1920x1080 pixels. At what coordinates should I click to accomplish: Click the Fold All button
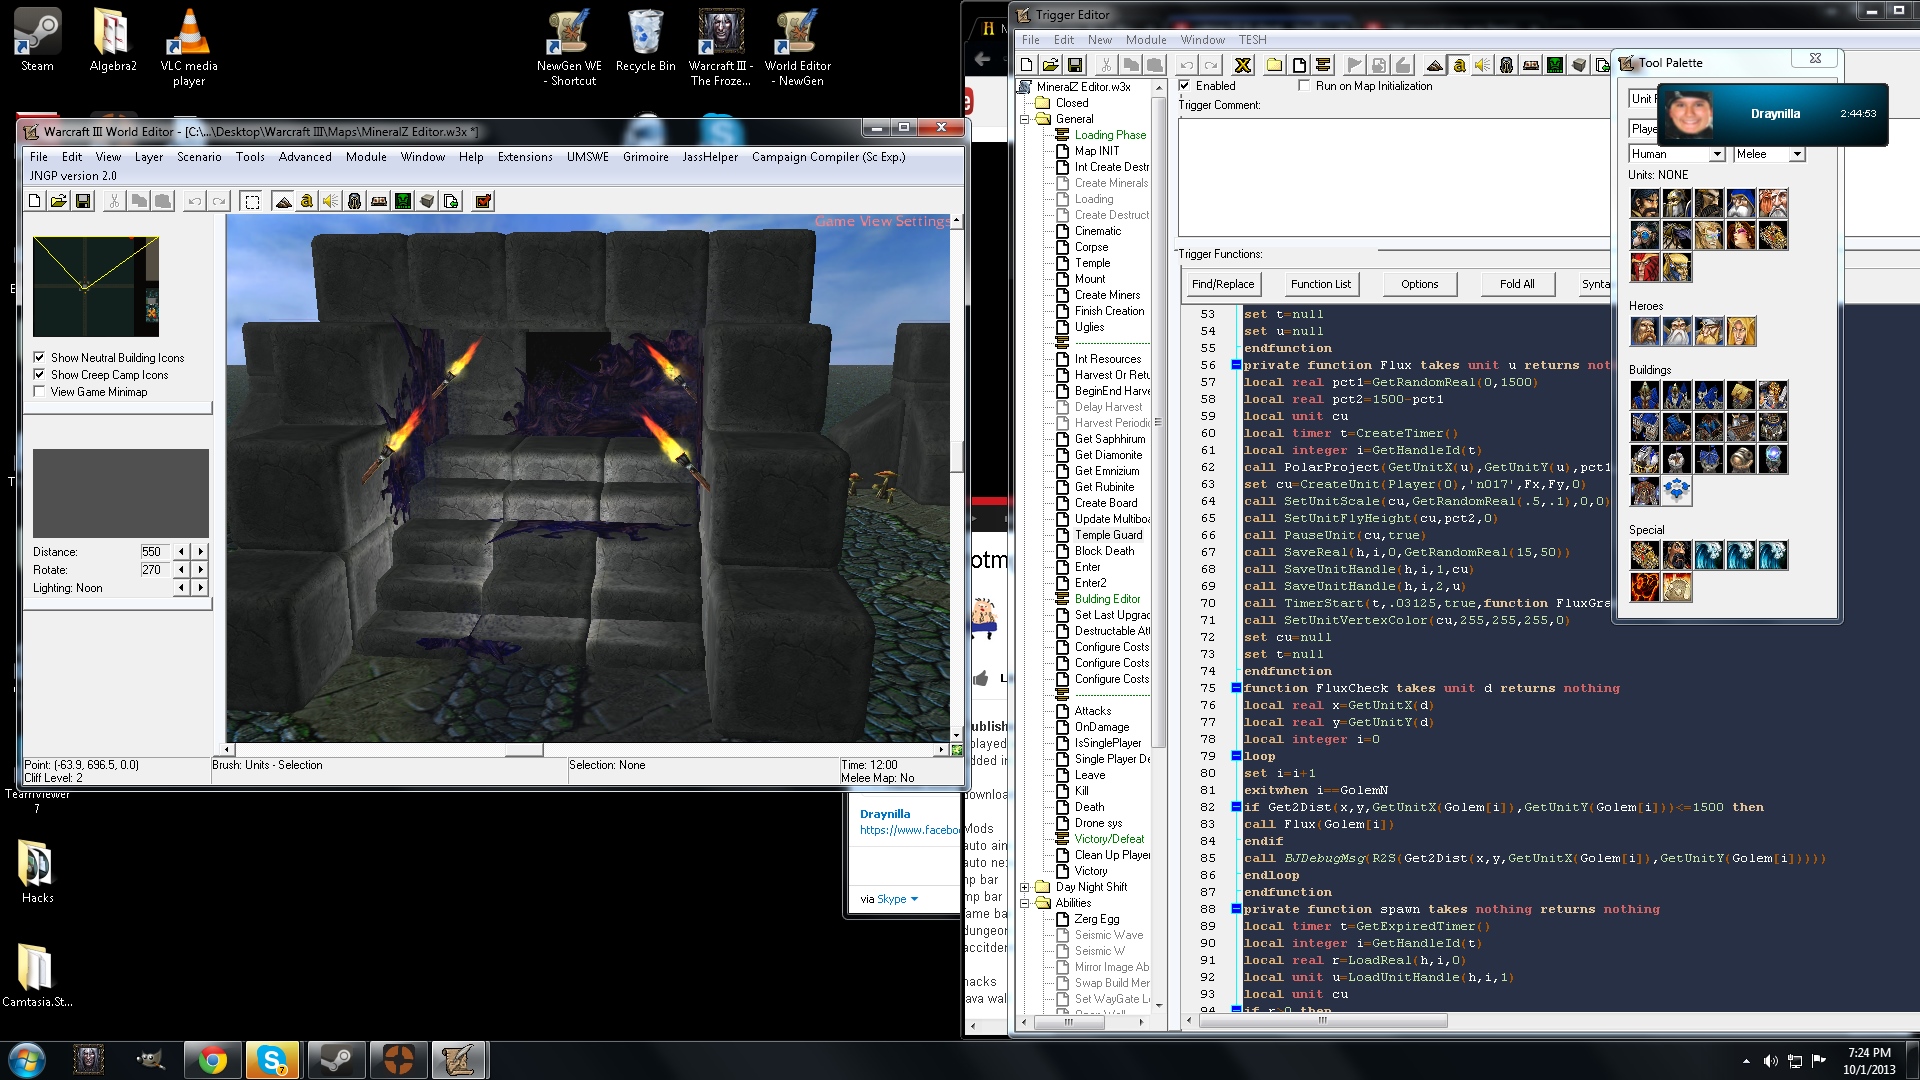coord(1517,284)
